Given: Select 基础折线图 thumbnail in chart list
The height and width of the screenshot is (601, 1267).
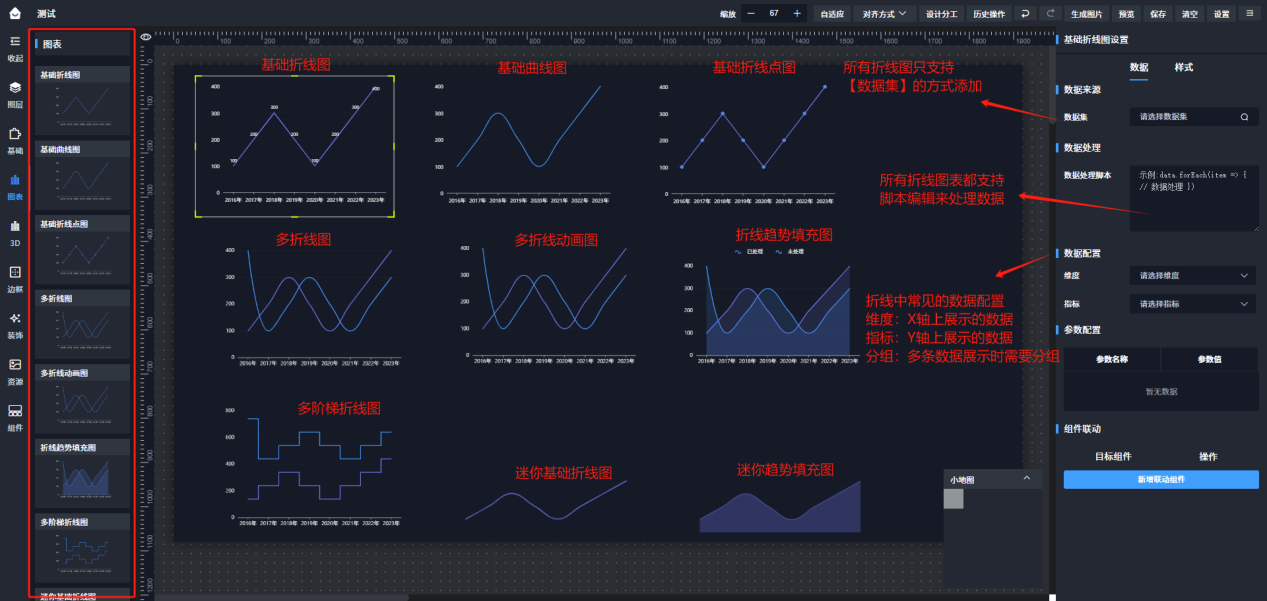Looking at the screenshot, I should click(82, 103).
